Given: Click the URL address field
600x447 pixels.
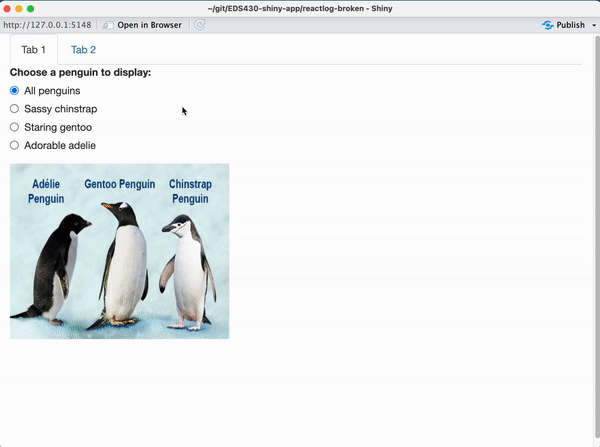Looking at the screenshot, I should pyautogui.click(x=47, y=24).
